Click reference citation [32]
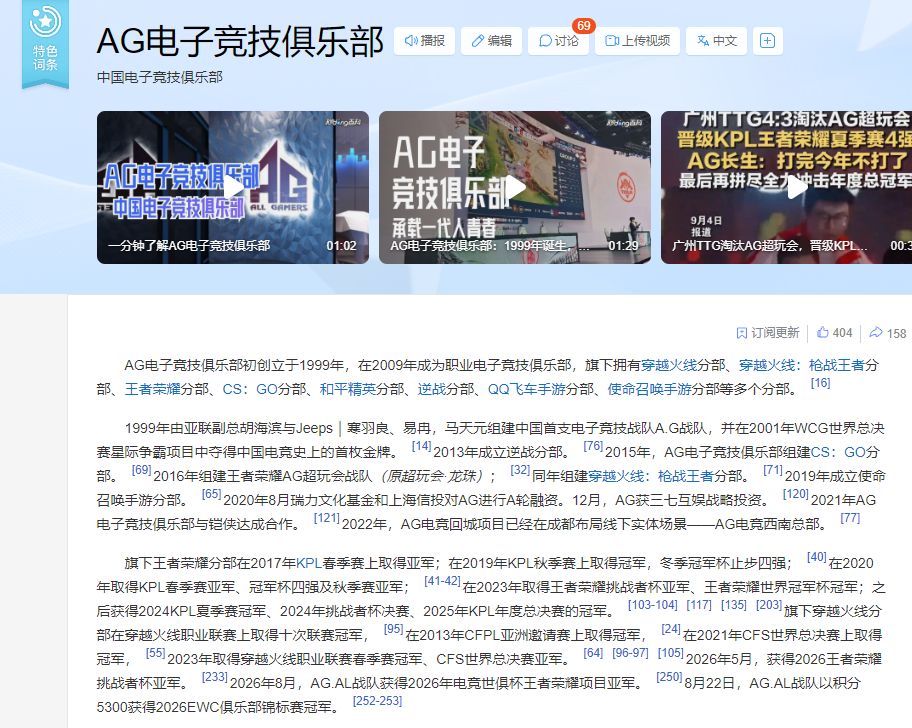The image size is (912, 728). (520, 470)
